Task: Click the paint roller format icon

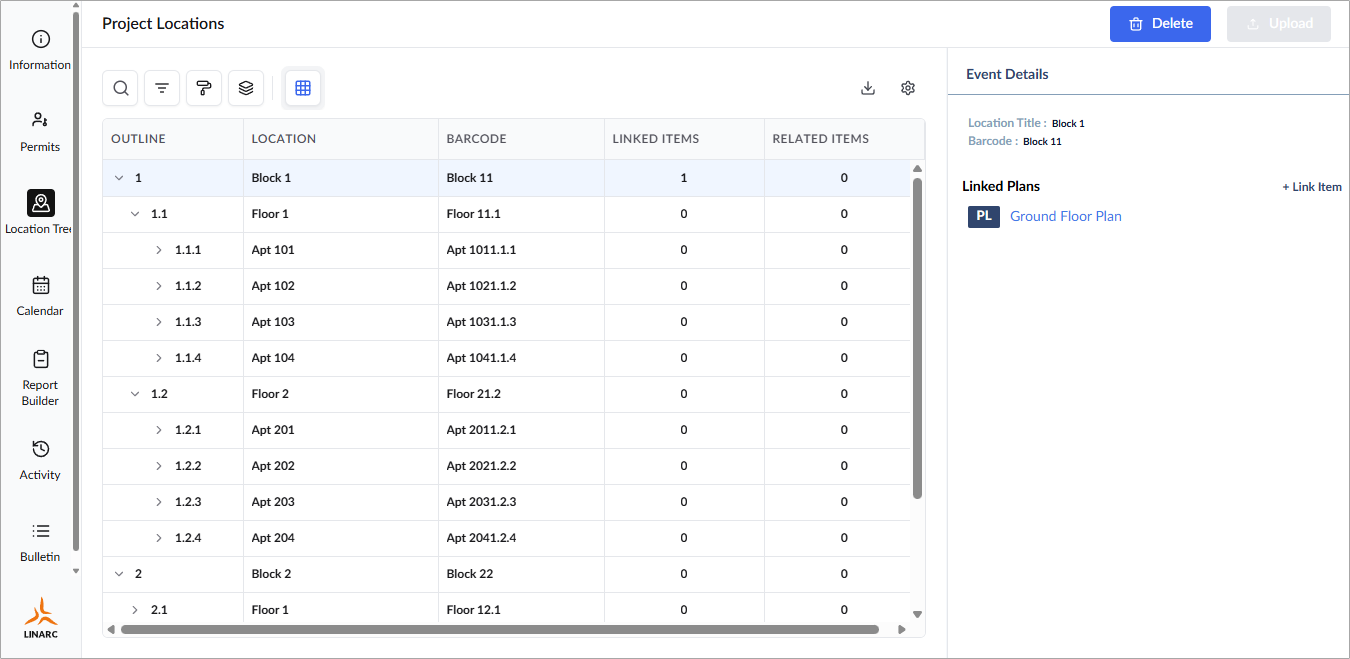Action: 204,88
